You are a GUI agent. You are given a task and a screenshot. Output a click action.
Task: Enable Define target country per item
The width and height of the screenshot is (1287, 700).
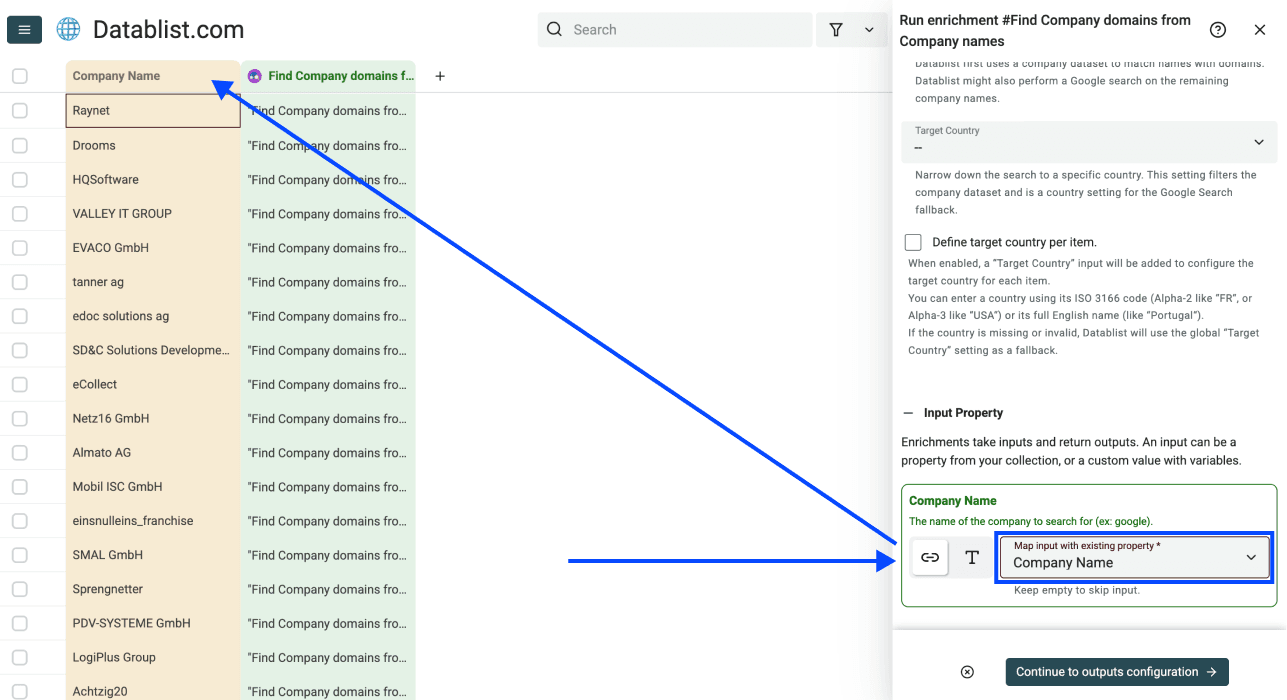point(912,241)
